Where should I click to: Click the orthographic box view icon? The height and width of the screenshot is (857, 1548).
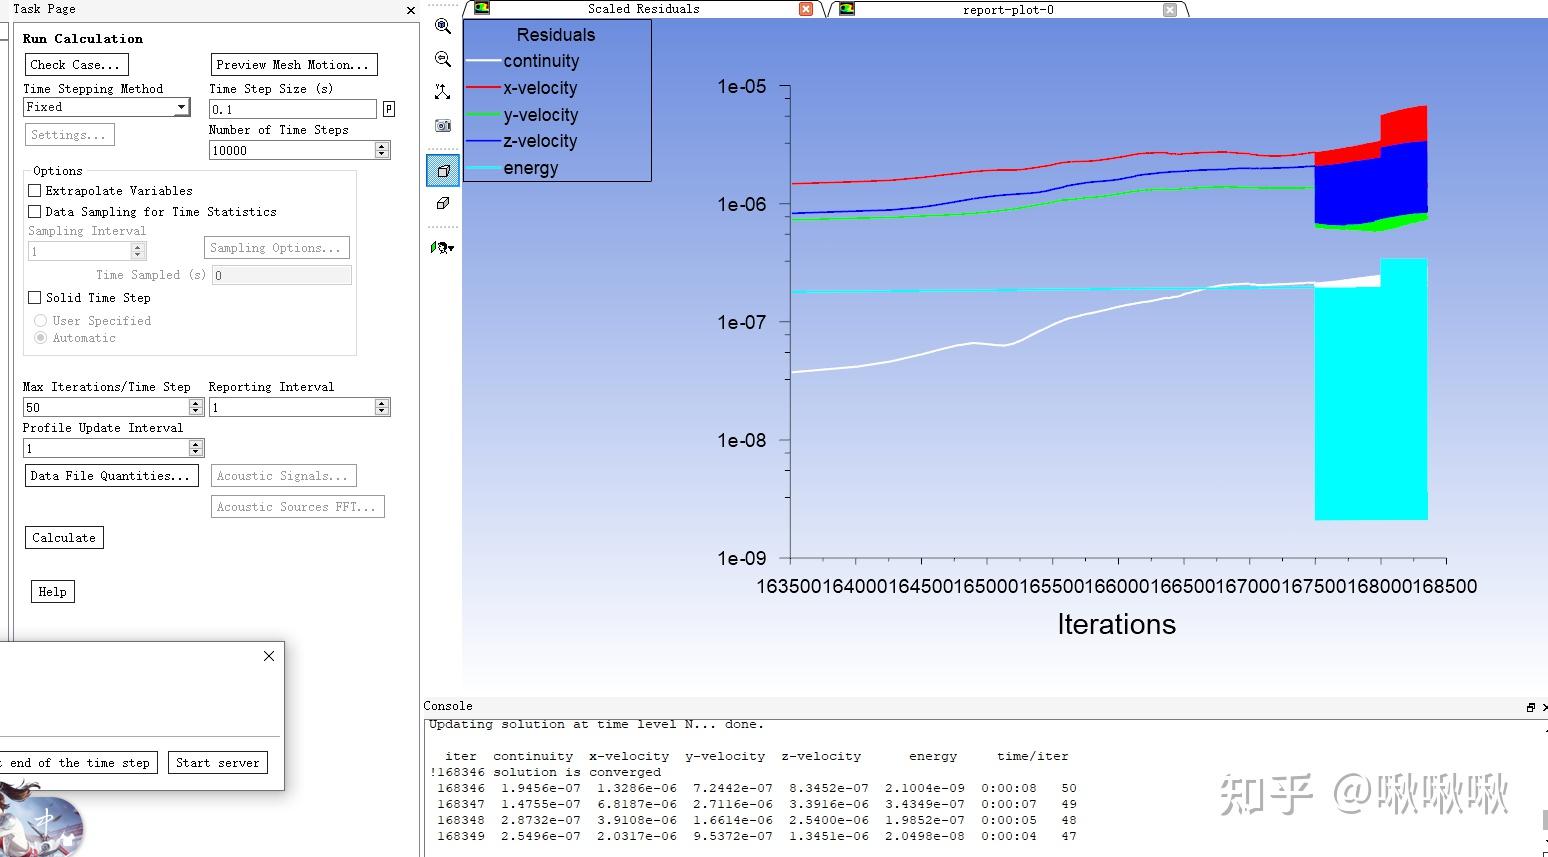tap(442, 204)
